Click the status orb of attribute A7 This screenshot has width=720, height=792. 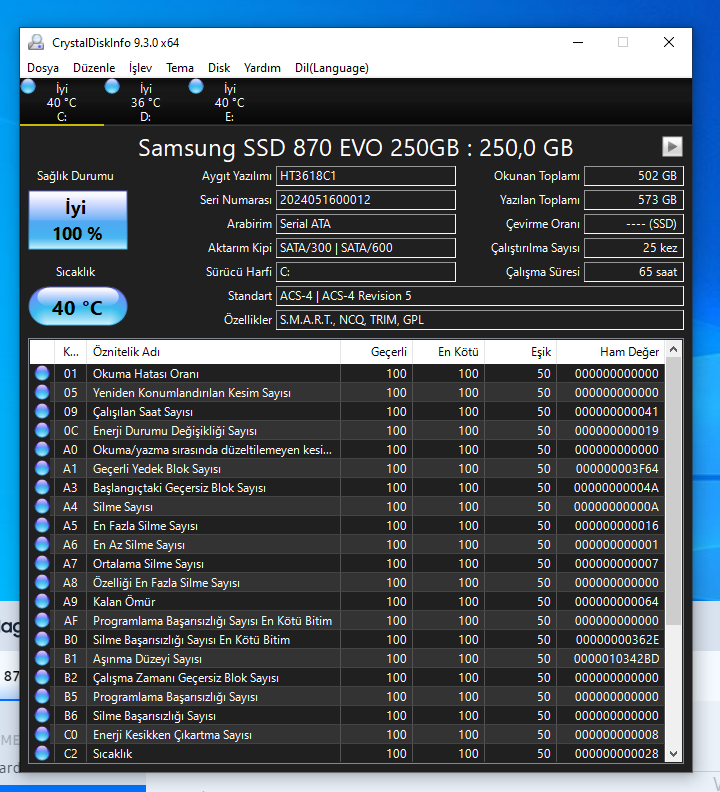42,564
